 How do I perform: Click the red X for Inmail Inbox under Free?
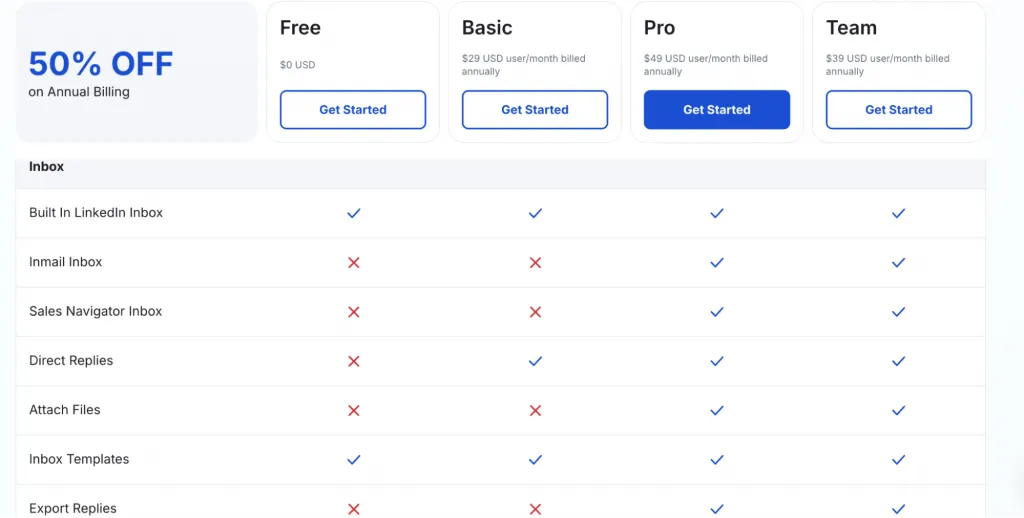[353, 263]
